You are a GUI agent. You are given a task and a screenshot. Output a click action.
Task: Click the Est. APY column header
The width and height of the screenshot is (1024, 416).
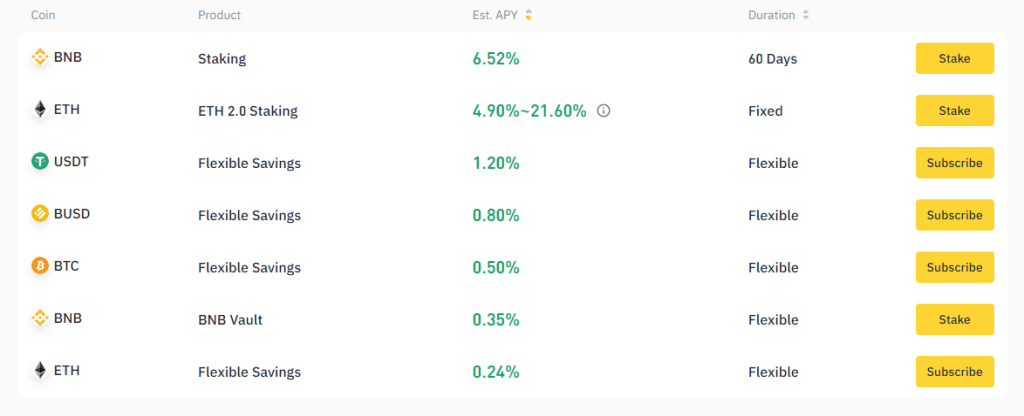(496, 16)
